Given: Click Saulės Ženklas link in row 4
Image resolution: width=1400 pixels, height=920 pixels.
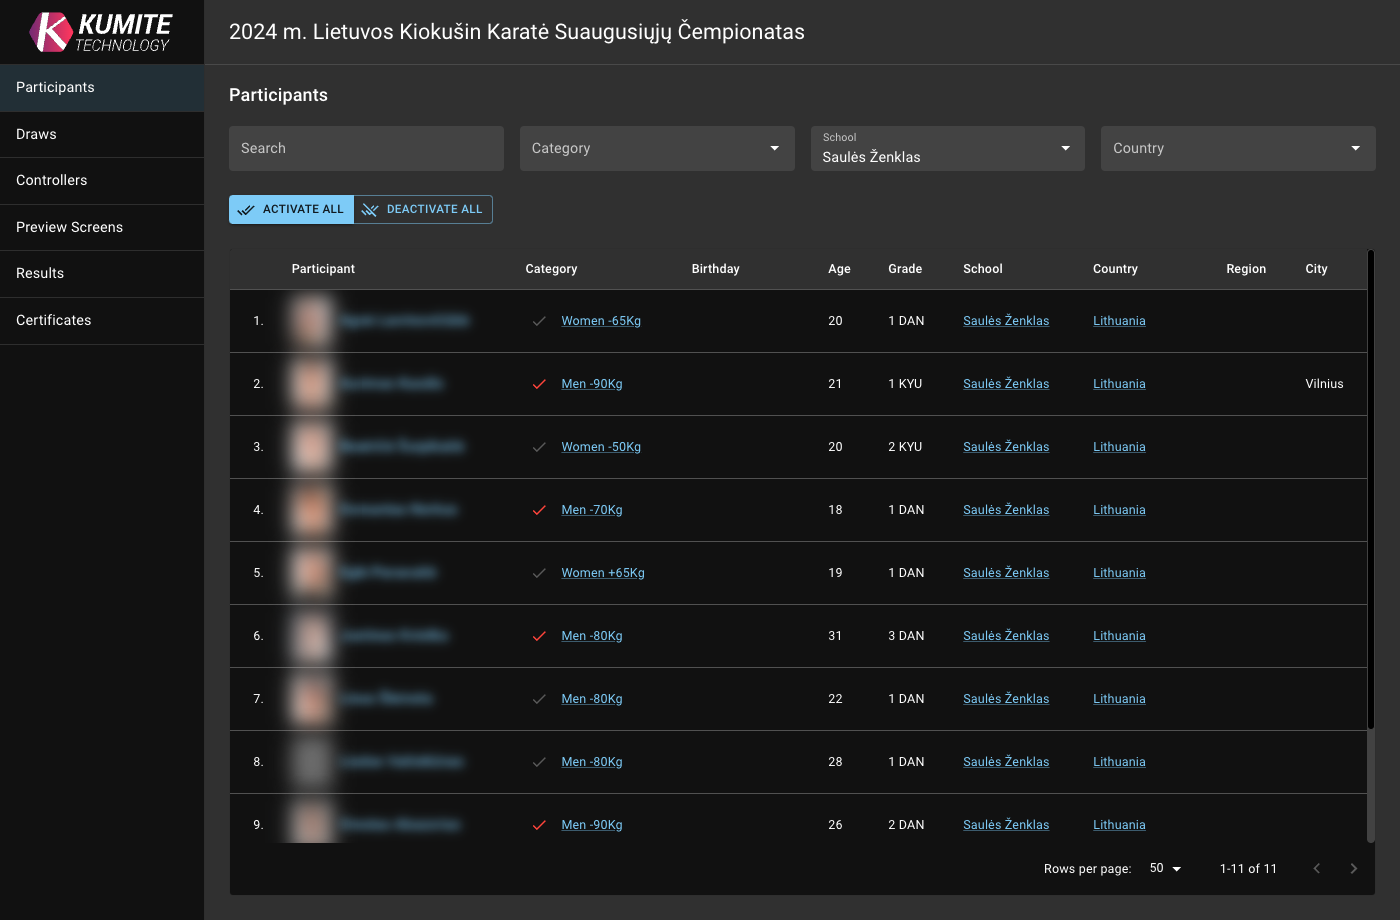Looking at the screenshot, I should tap(1006, 510).
